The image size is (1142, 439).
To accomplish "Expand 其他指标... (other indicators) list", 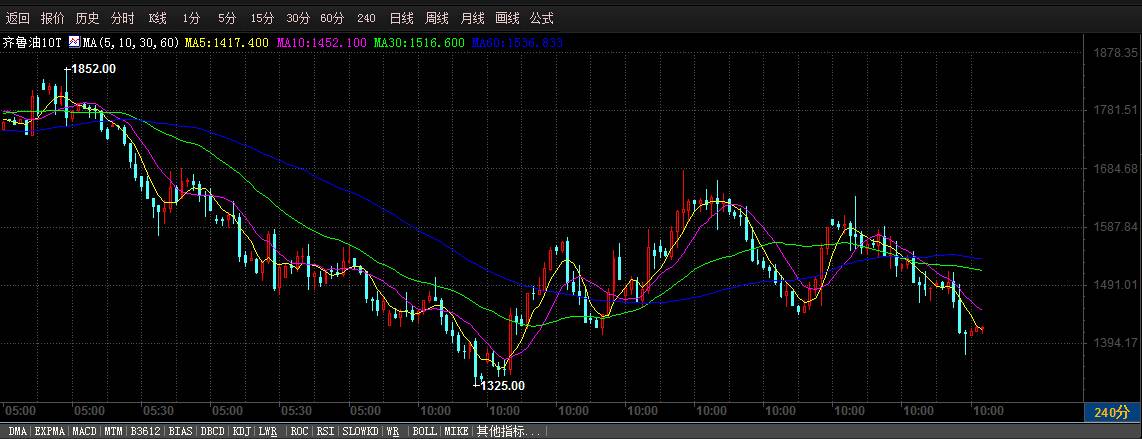I will click(x=508, y=432).
